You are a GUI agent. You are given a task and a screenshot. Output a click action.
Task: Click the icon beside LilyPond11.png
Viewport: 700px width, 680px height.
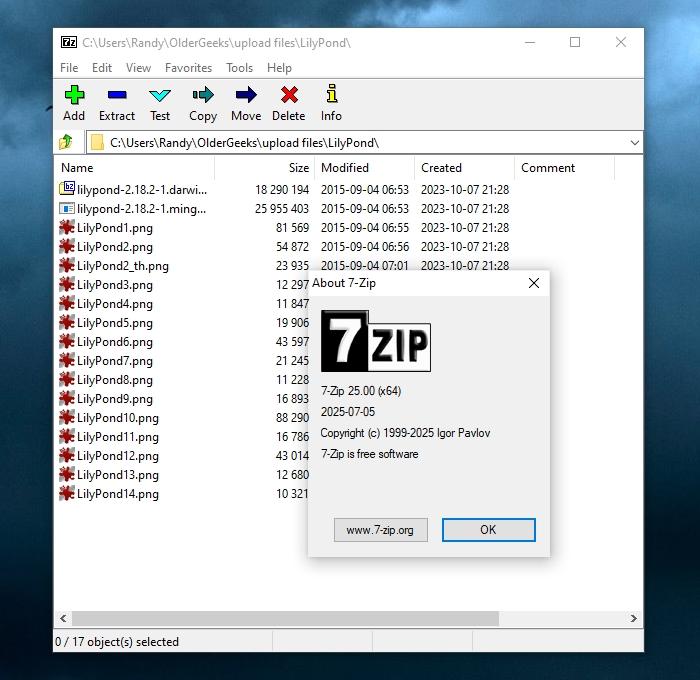[67, 436]
